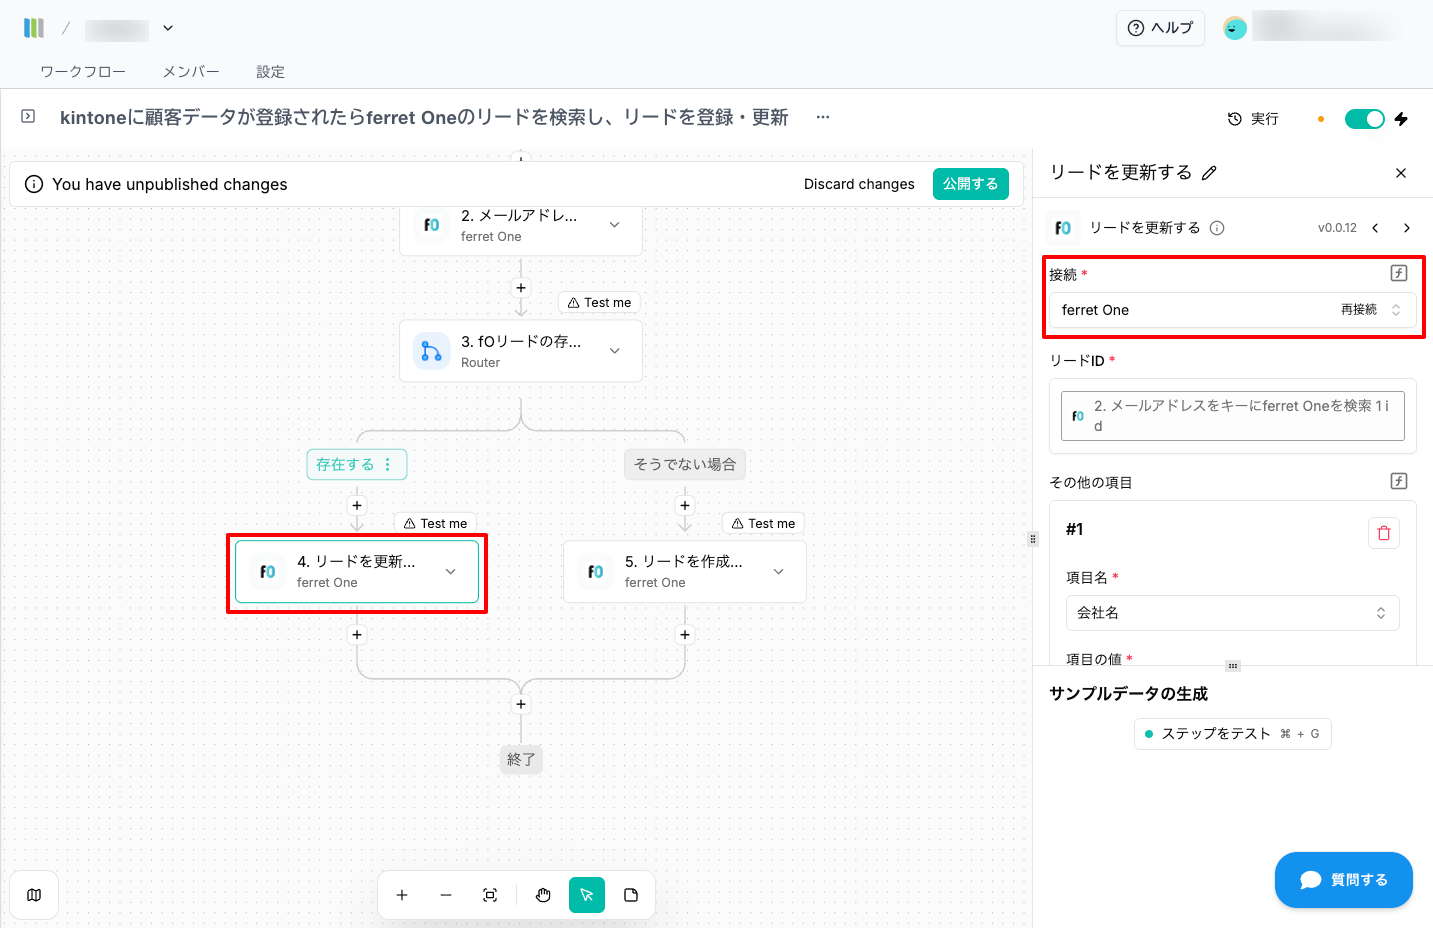Expand the step 4 リードを更新 chevron
Image resolution: width=1433 pixels, height=928 pixels.
[451, 572]
